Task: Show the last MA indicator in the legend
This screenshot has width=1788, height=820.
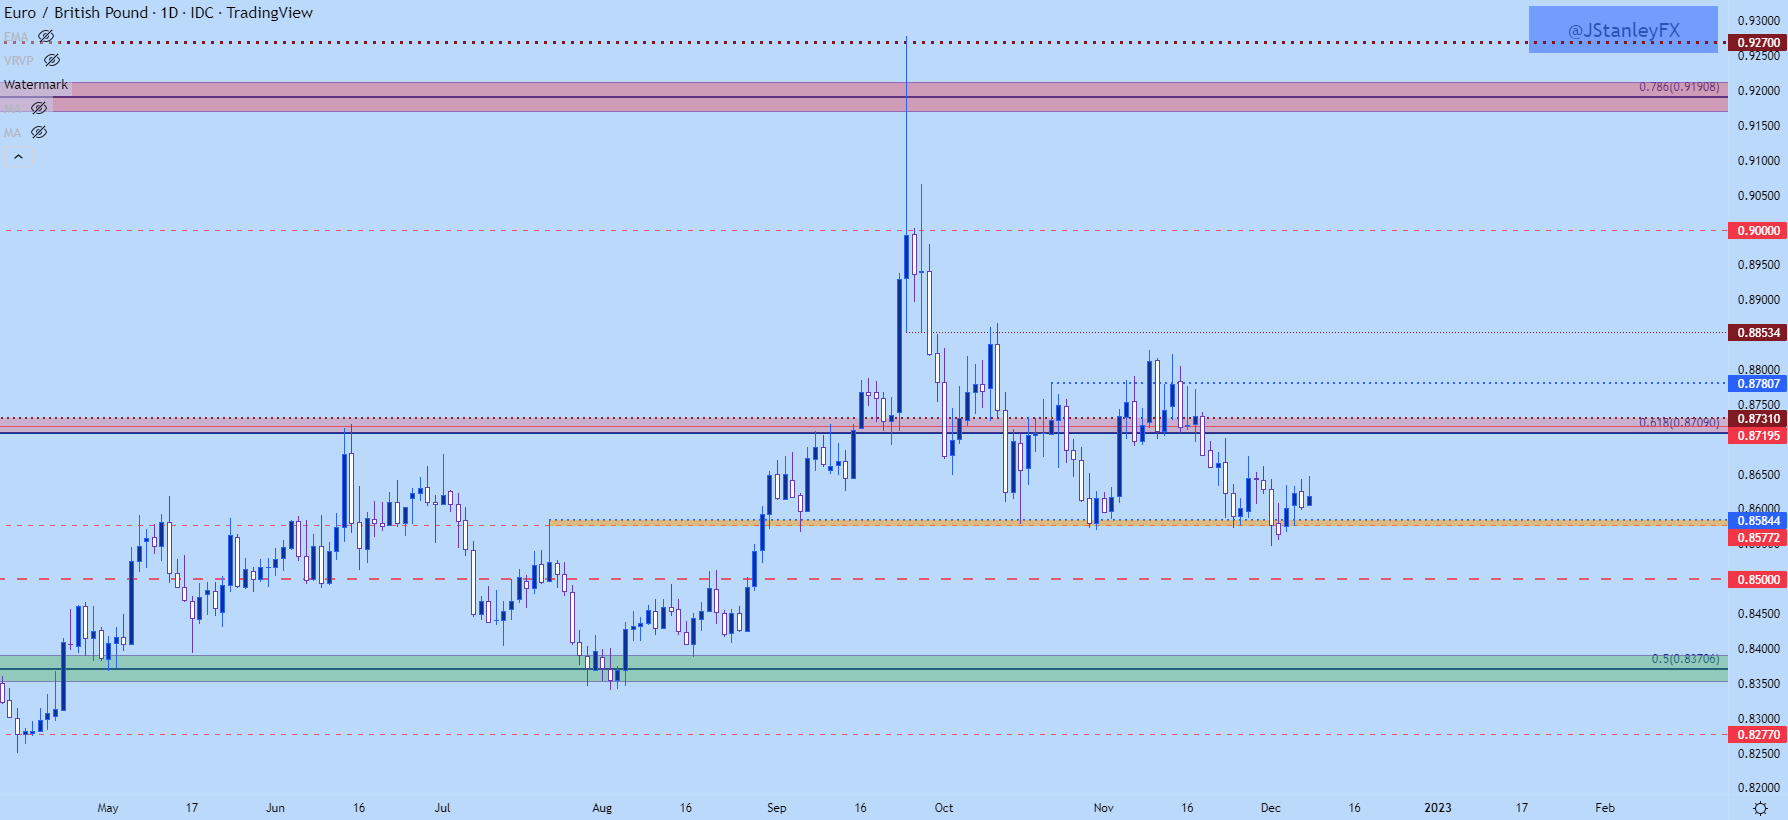Action: [x=39, y=132]
